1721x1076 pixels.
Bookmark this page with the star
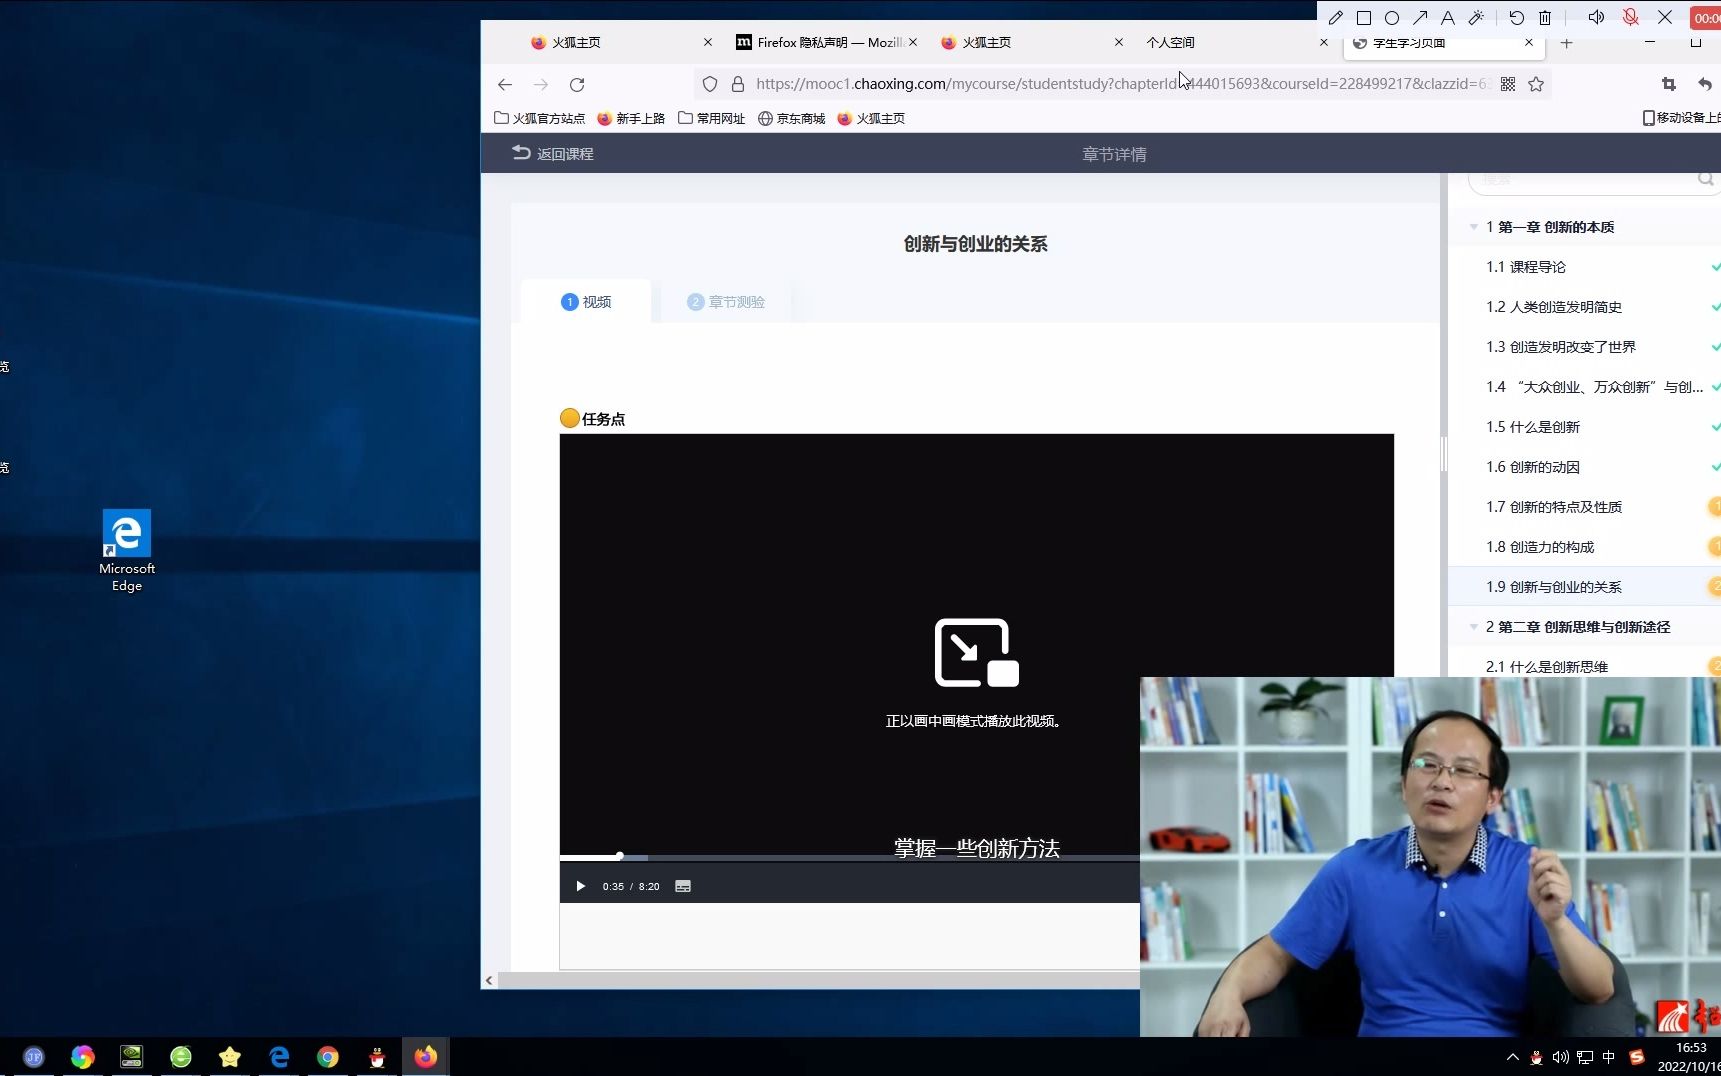tap(1536, 84)
